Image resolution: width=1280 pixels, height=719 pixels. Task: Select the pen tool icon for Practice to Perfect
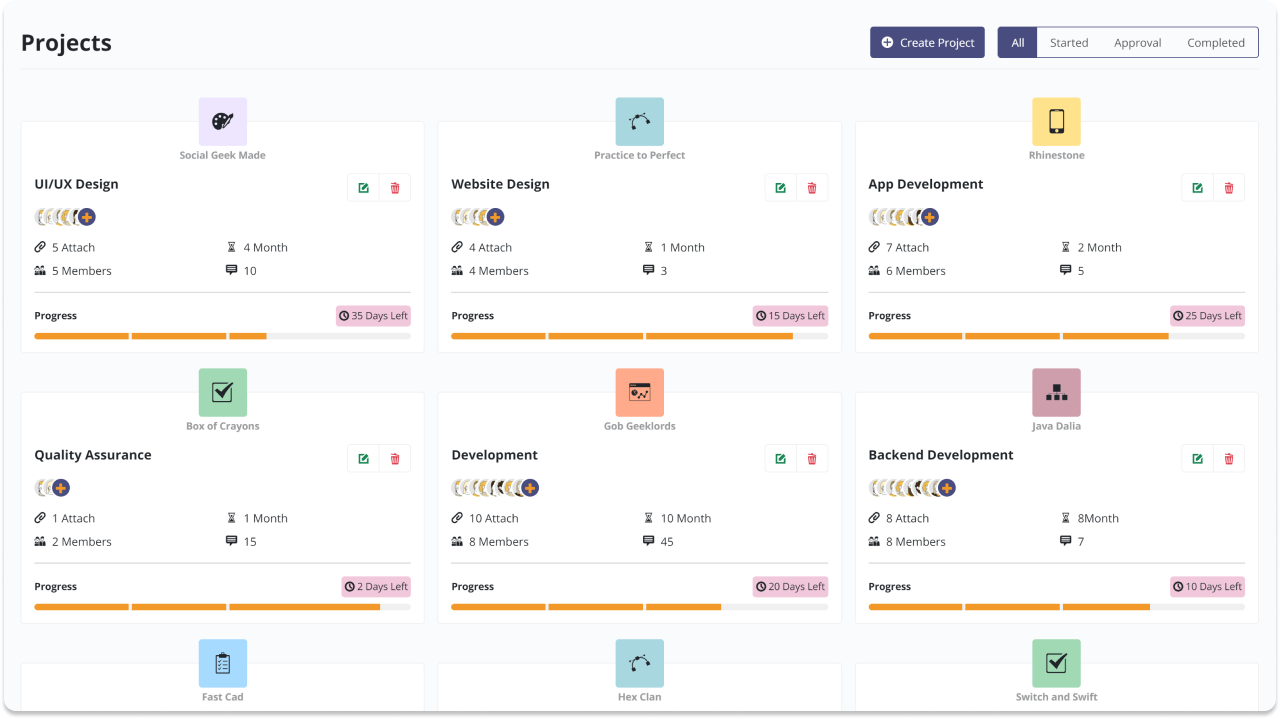(x=639, y=120)
